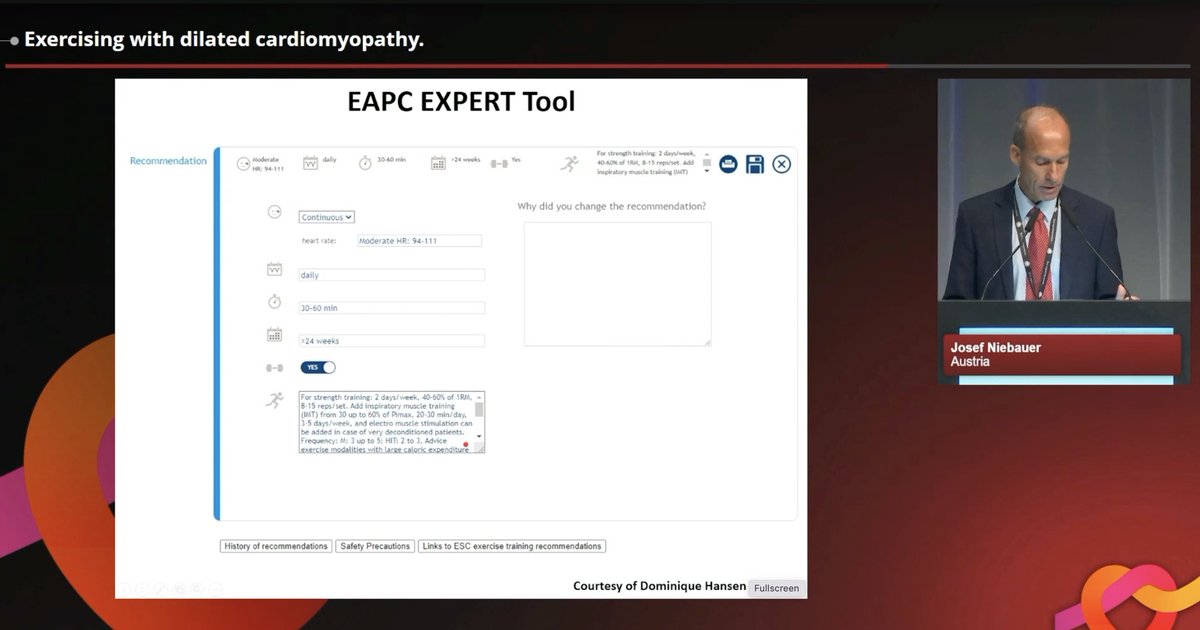Viewport: 1200px width, 630px height.
Task: Save the recommendation with the floppy disk icon
Action: (755, 164)
